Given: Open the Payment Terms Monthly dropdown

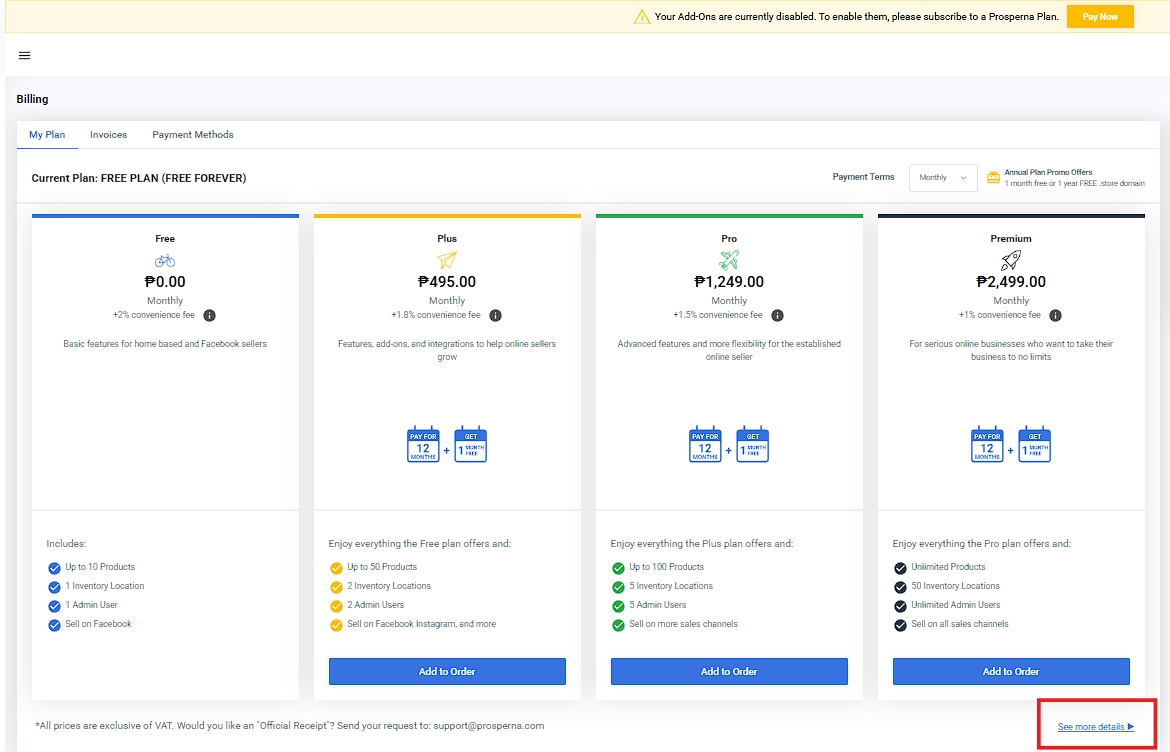Looking at the screenshot, I should point(942,178).
